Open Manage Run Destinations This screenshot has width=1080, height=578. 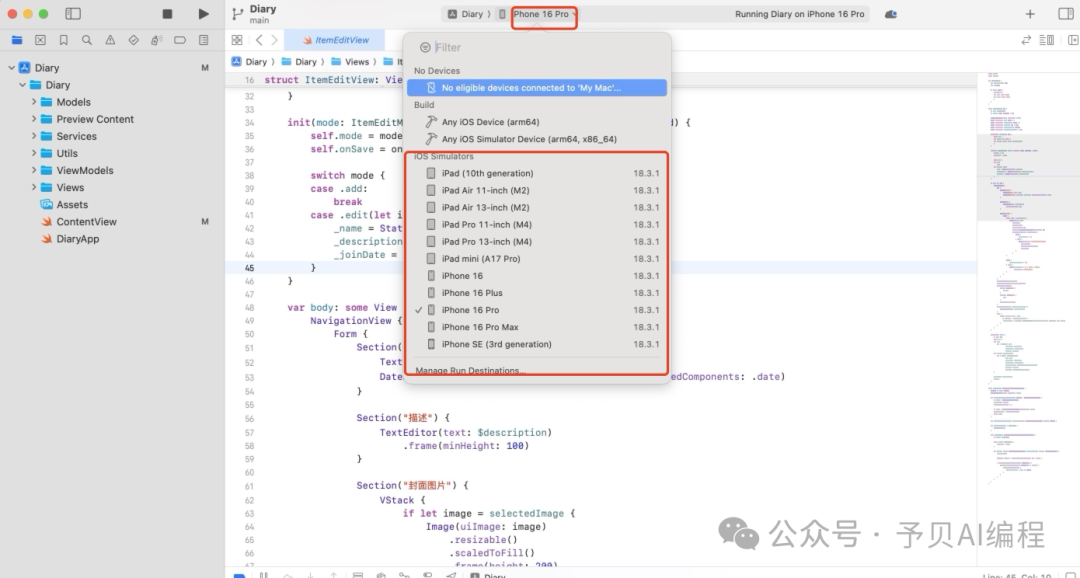(470, 371)
